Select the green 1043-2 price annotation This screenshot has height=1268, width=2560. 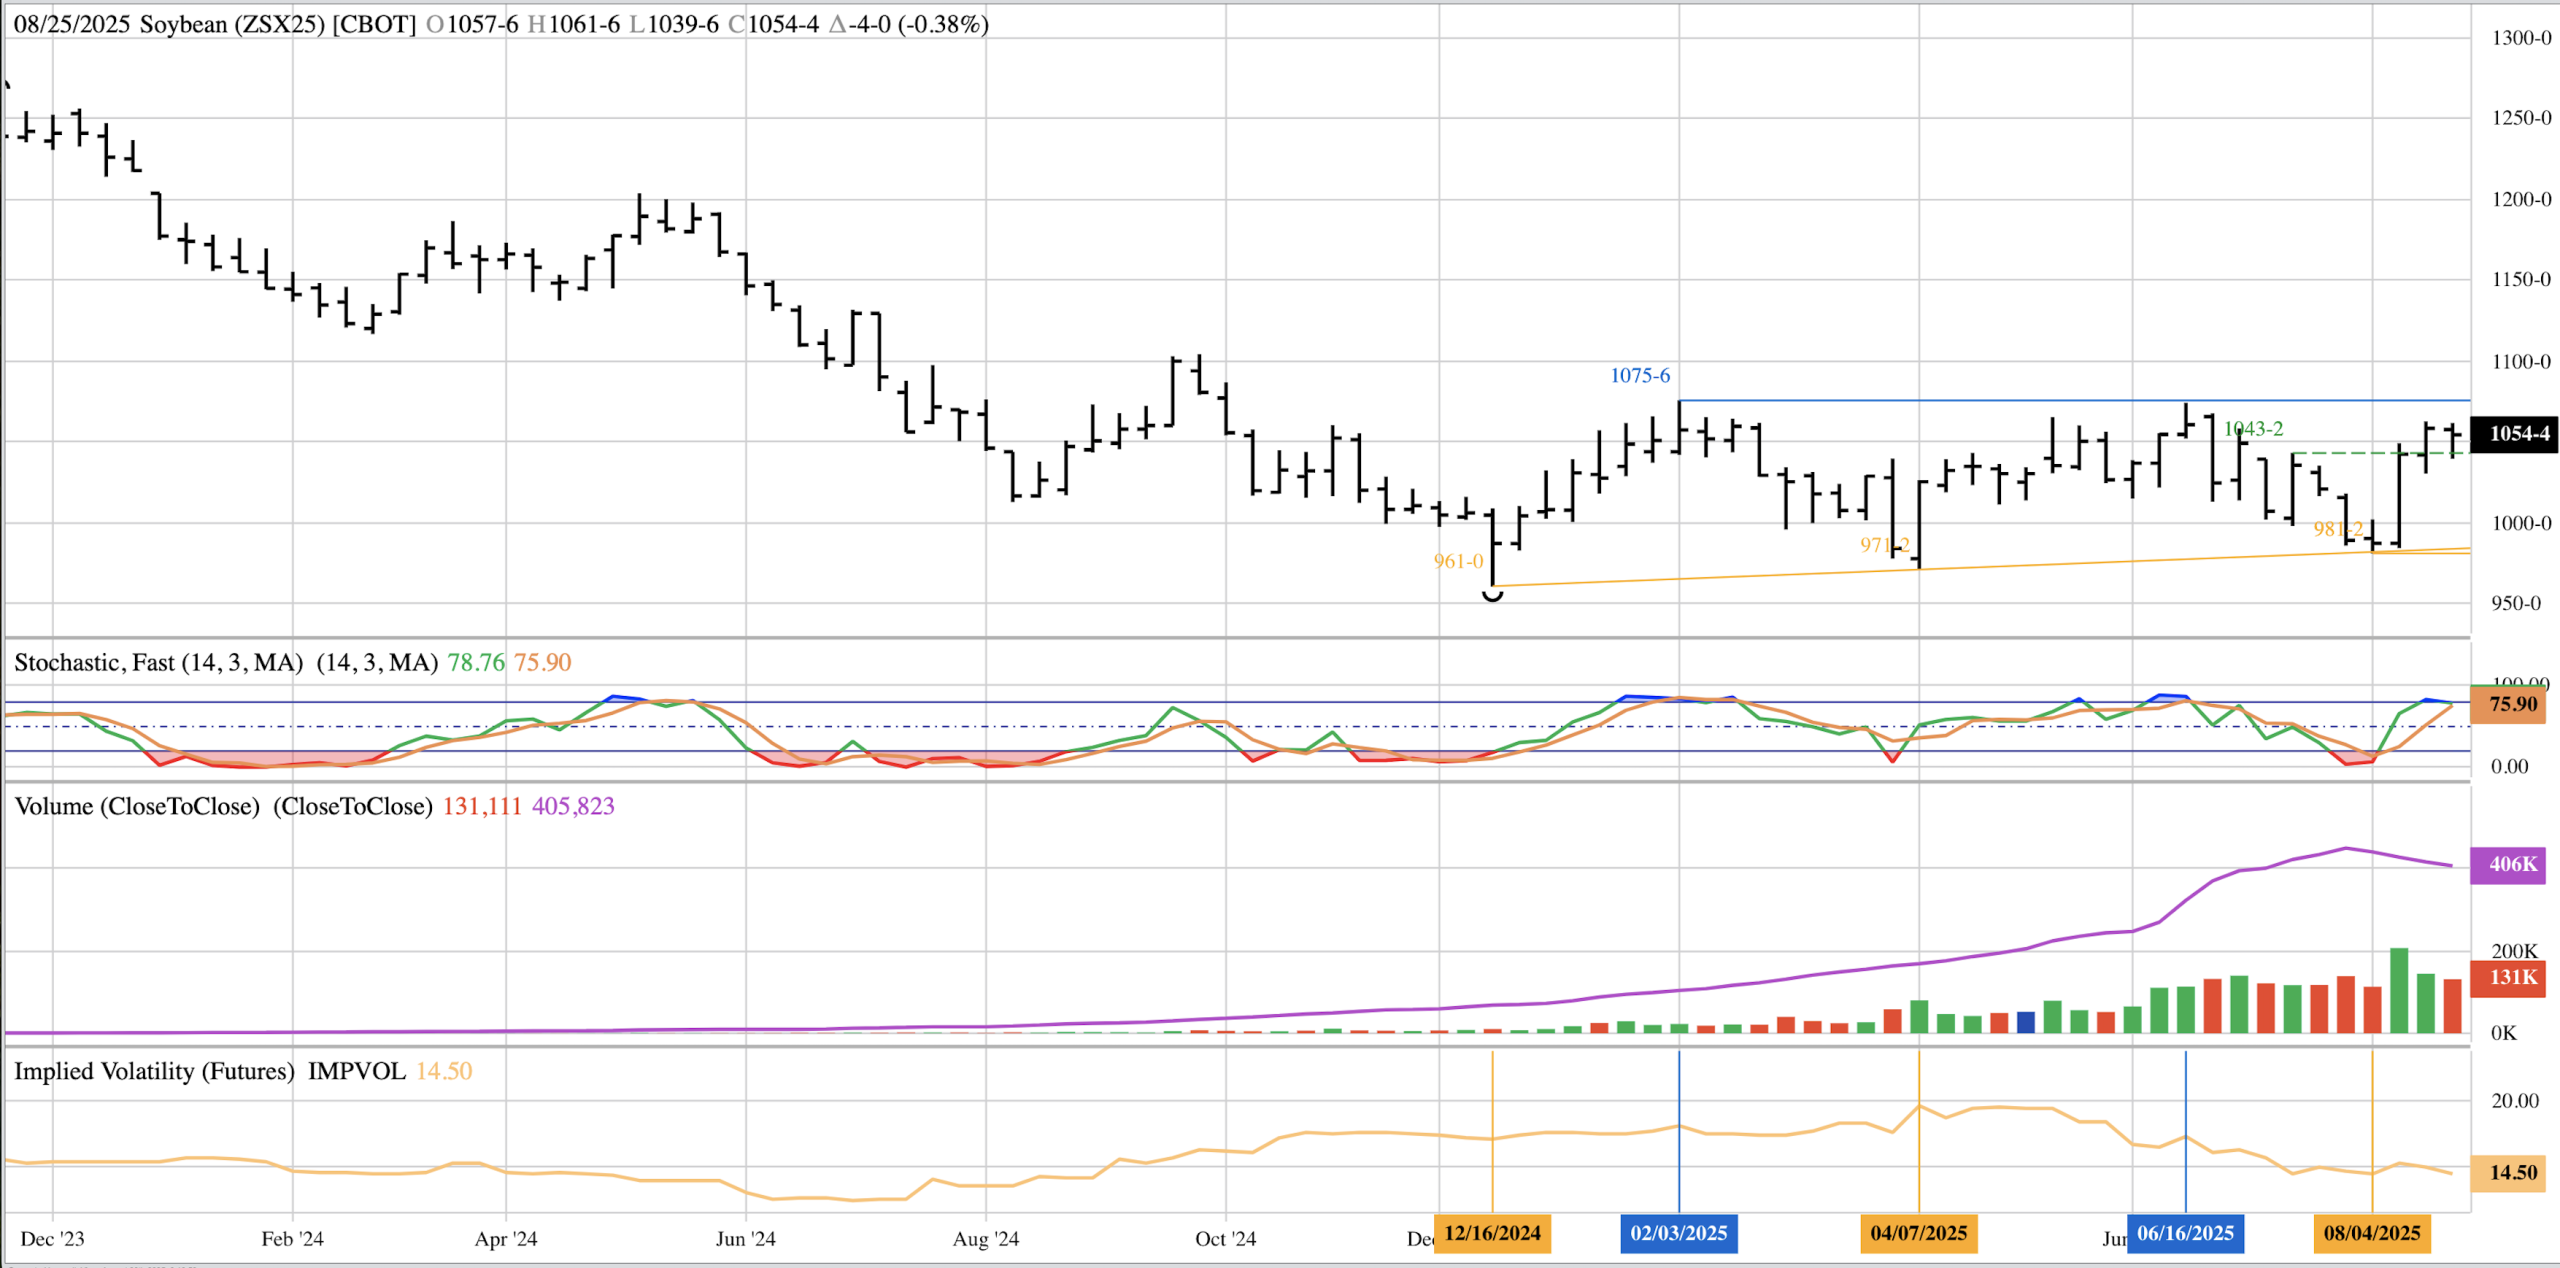pos(2253,429)
